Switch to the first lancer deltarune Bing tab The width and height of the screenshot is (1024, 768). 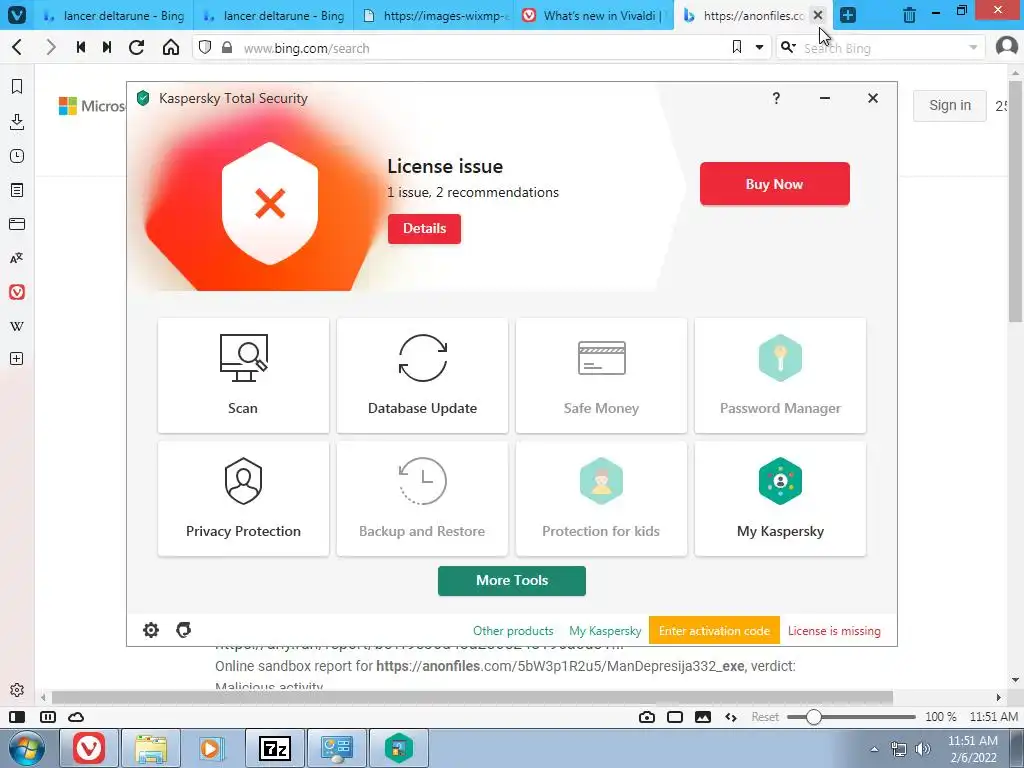114,15
